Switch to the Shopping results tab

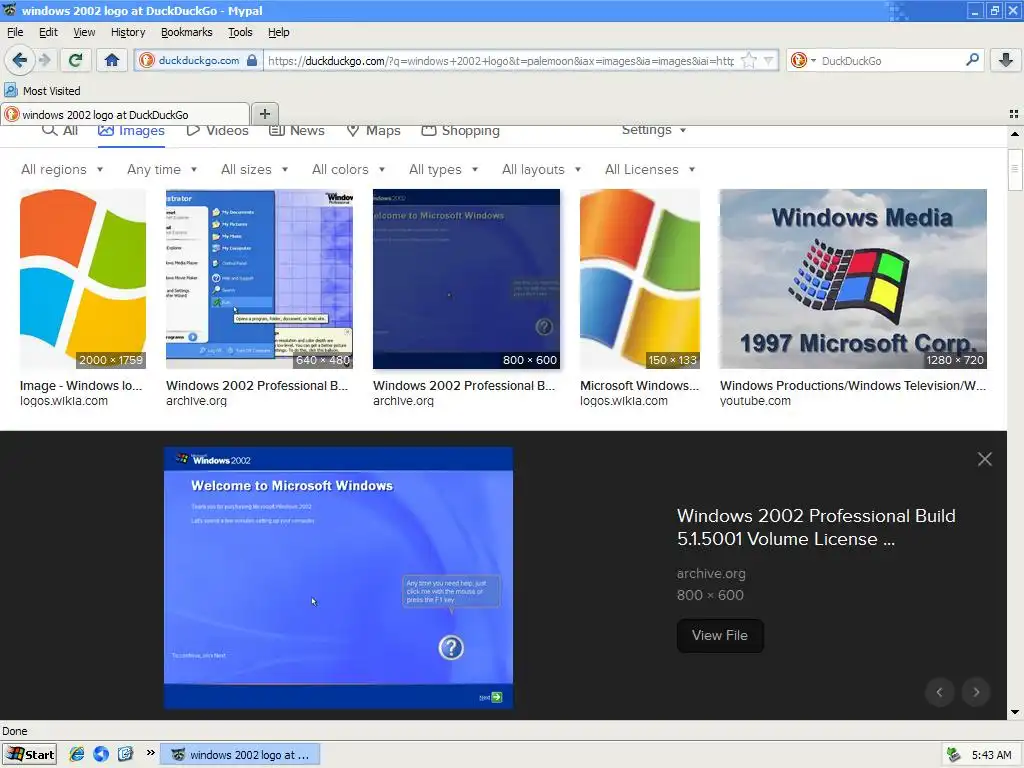(x=461, y=131)
